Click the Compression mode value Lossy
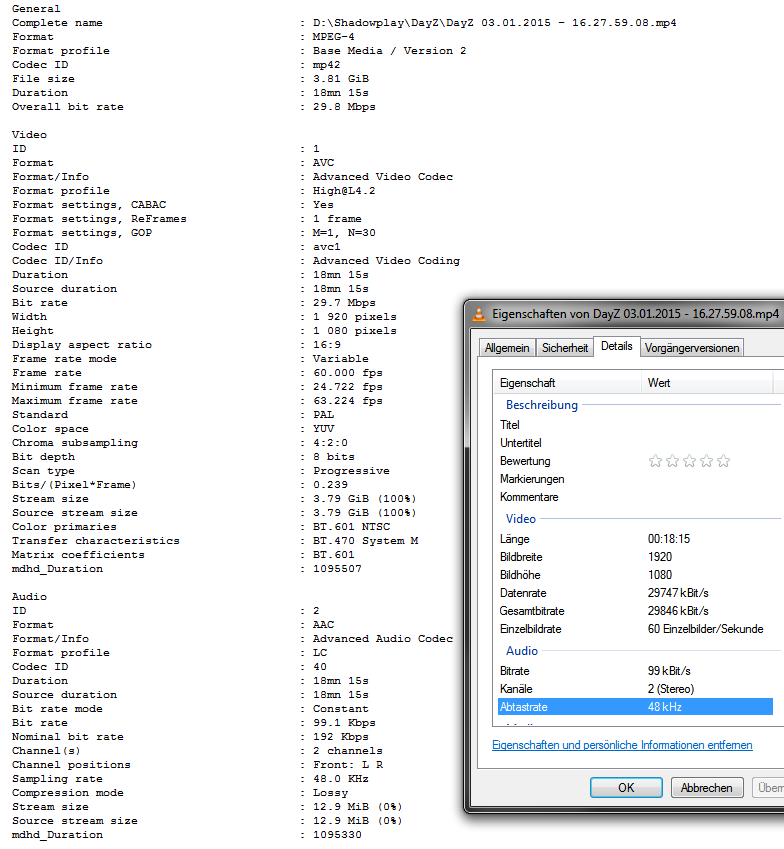This screenshot has height=849, width=784. 330,793
